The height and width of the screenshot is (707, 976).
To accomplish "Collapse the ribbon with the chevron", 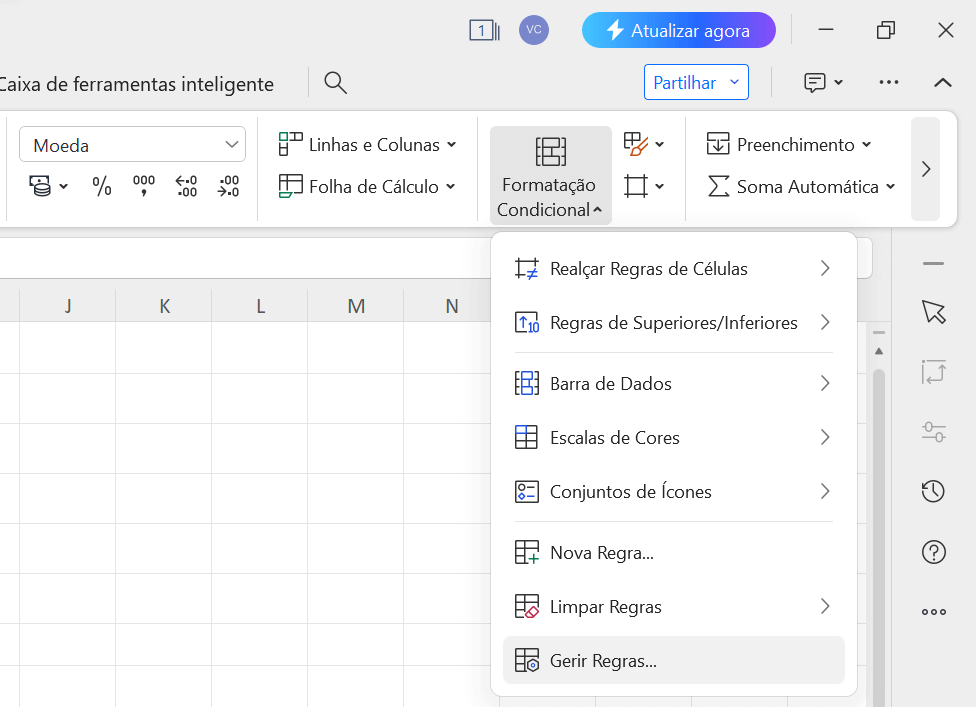I will point(942,83).
